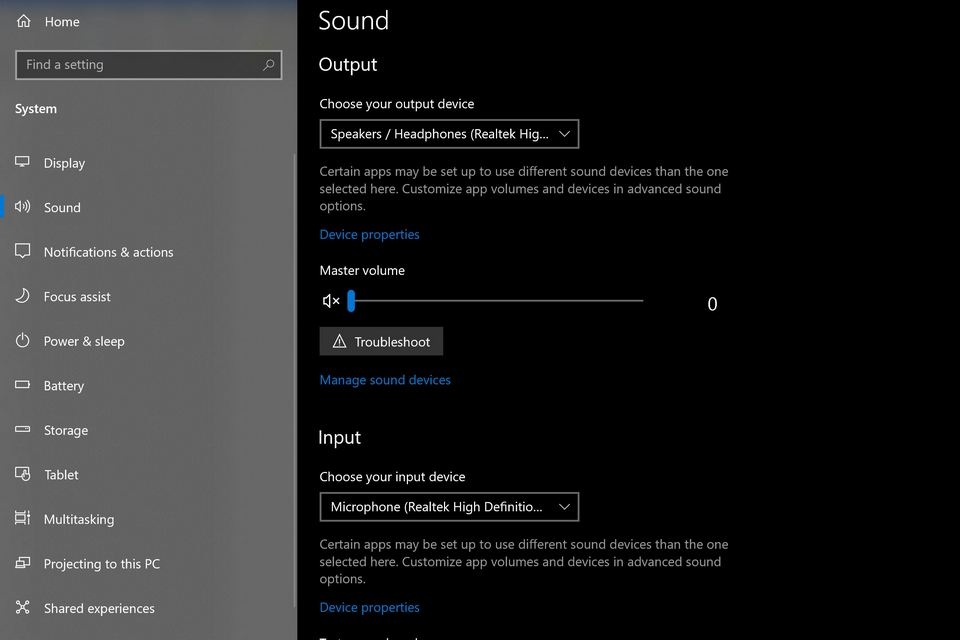Click the Master volume slider track
The height and width of the screenshot is (640, 960).
pyautogui.click(x=500, y=301)
